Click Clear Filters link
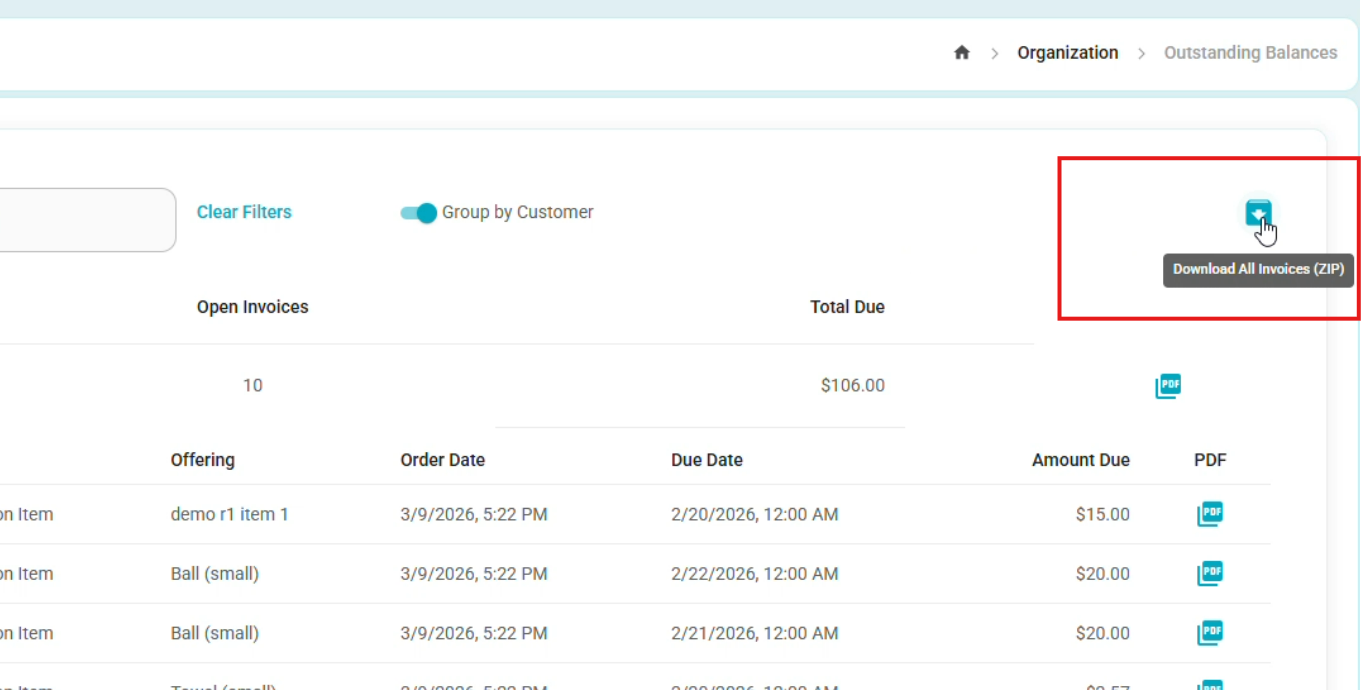 244,212
